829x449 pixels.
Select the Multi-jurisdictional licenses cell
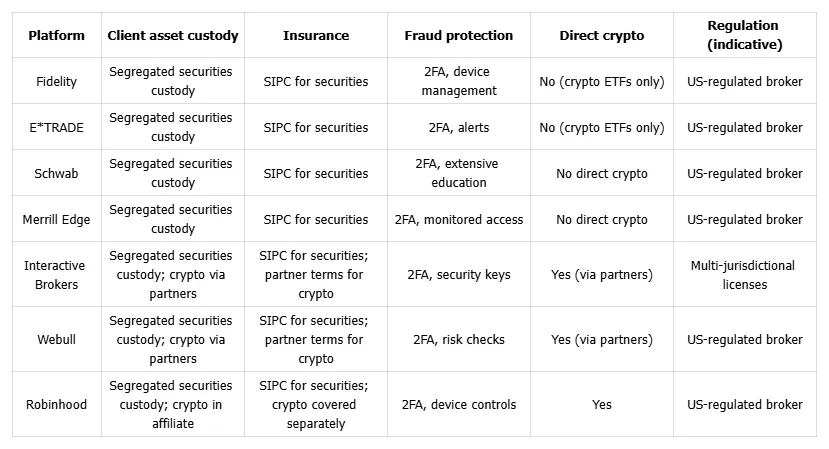(744, 275)
